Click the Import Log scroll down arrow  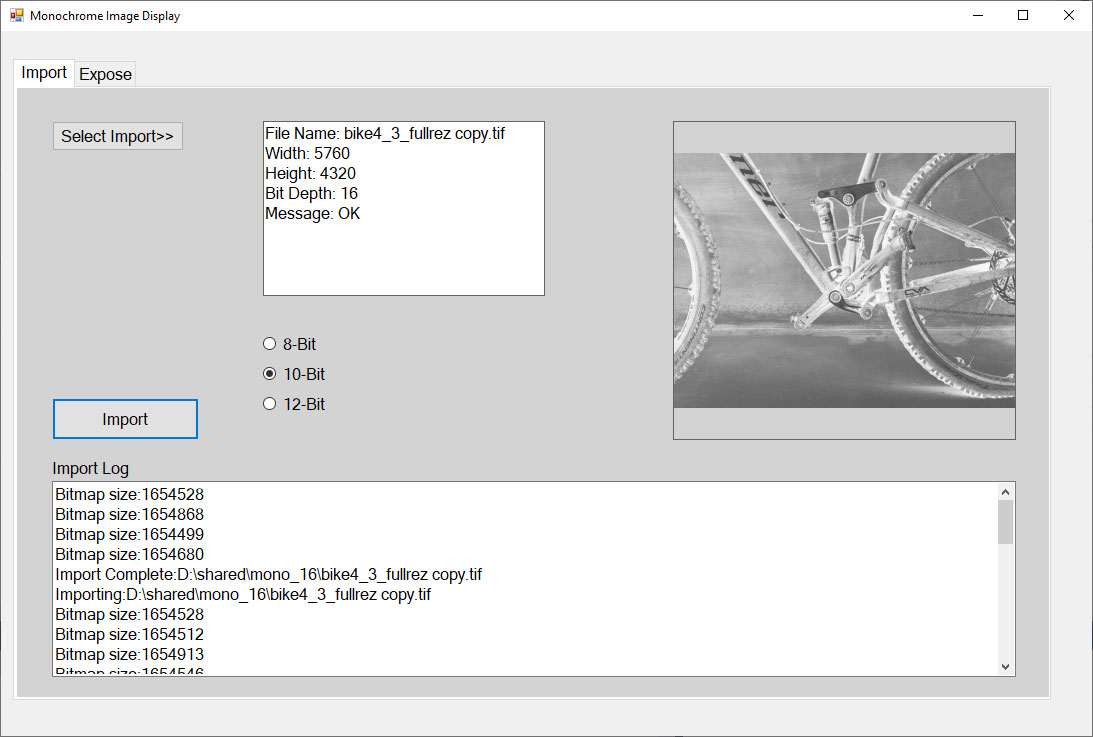(1006, 667)
